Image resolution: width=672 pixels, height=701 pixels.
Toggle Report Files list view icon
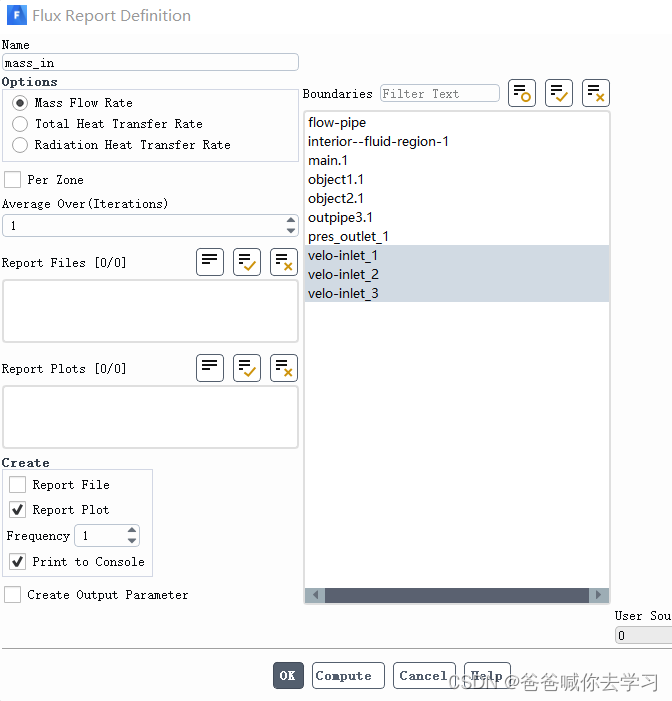(x=210, y=262)
